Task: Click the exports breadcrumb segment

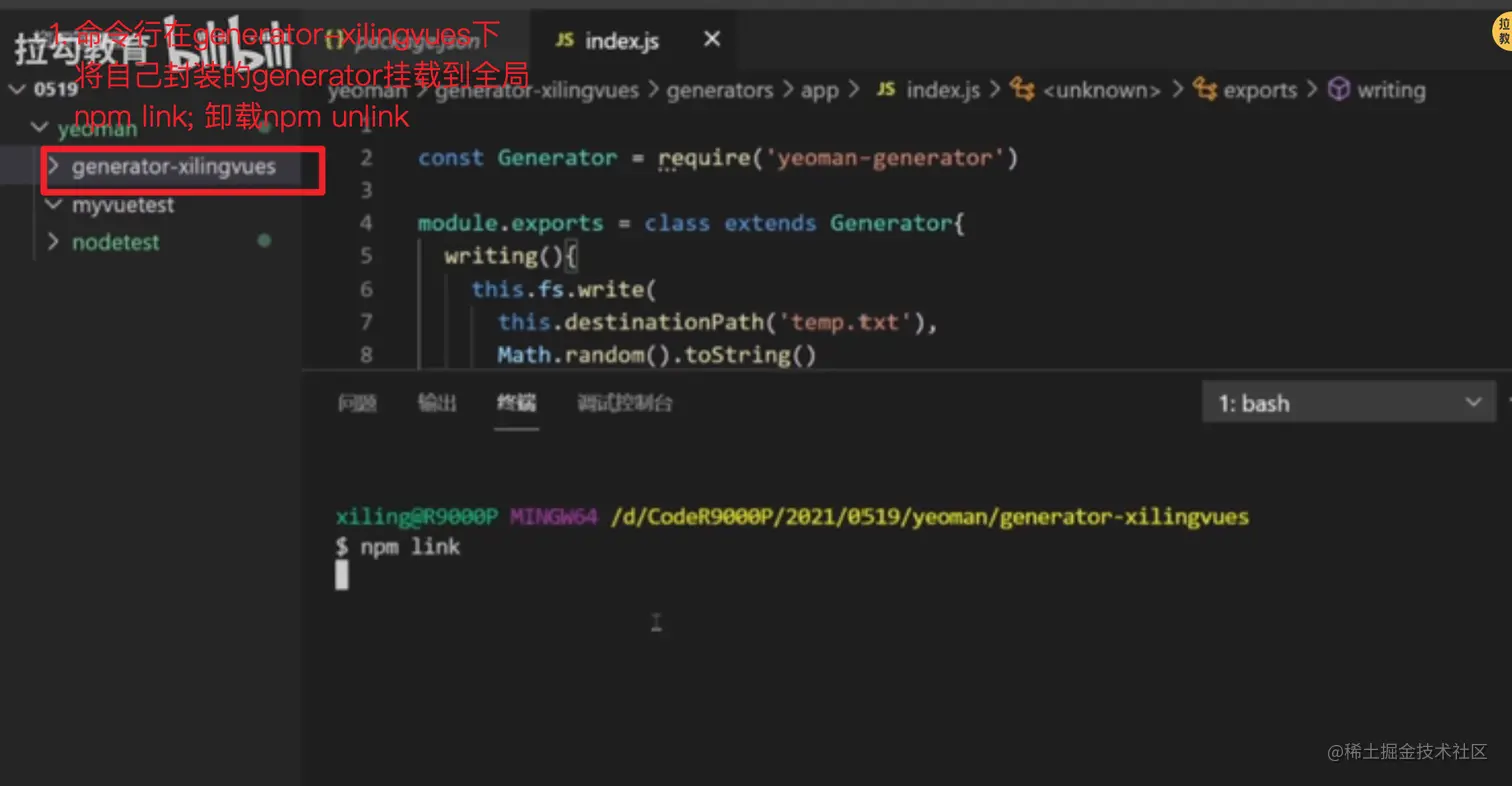Action: [1260, 90]
